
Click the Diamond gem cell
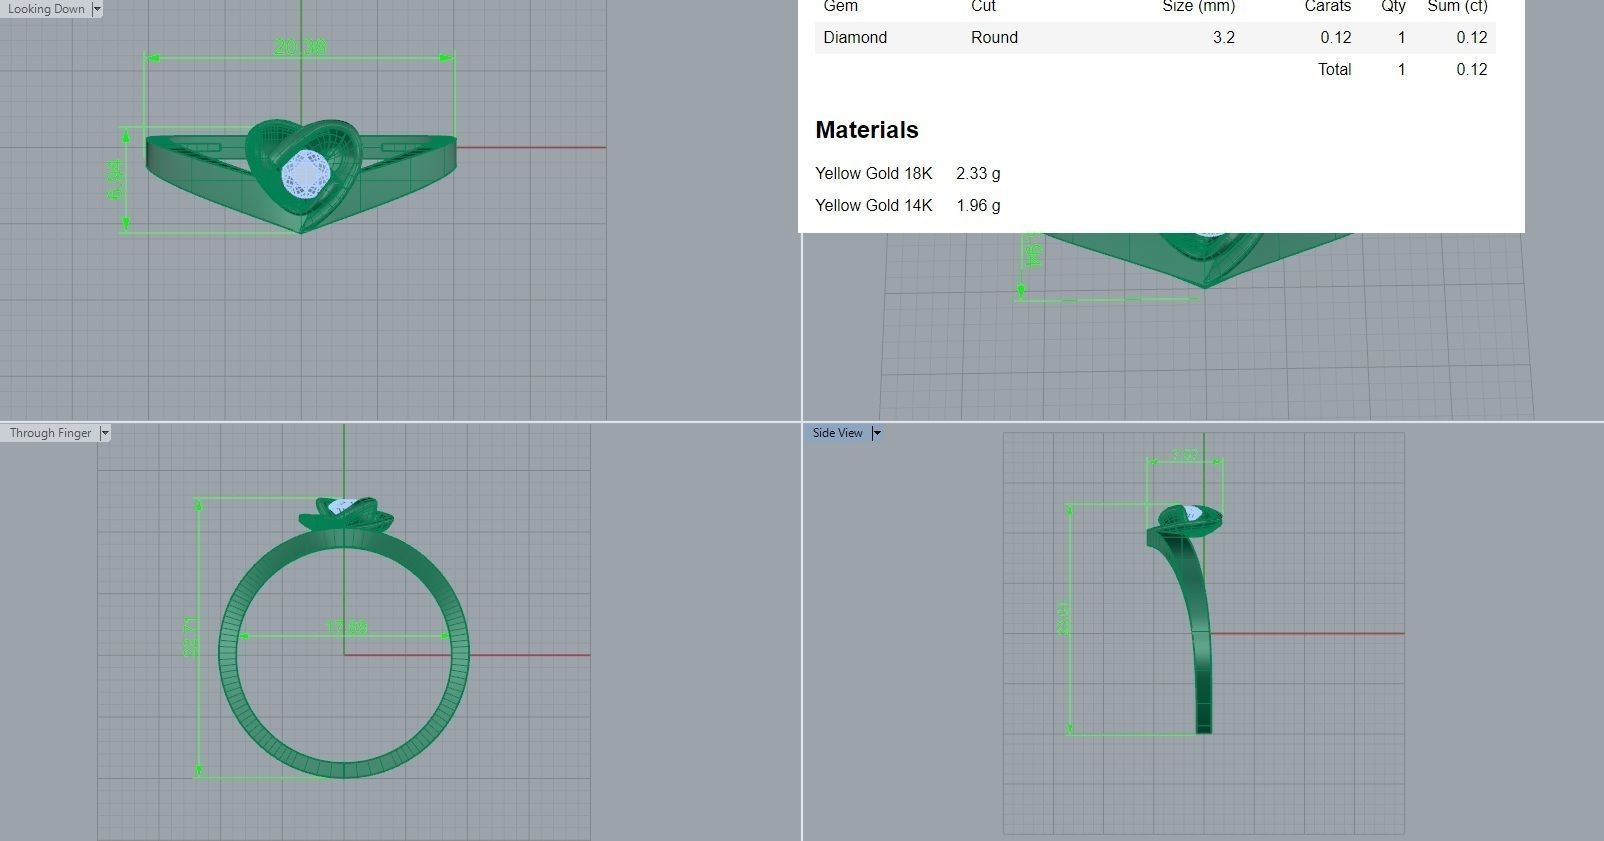tap(855, 38)
